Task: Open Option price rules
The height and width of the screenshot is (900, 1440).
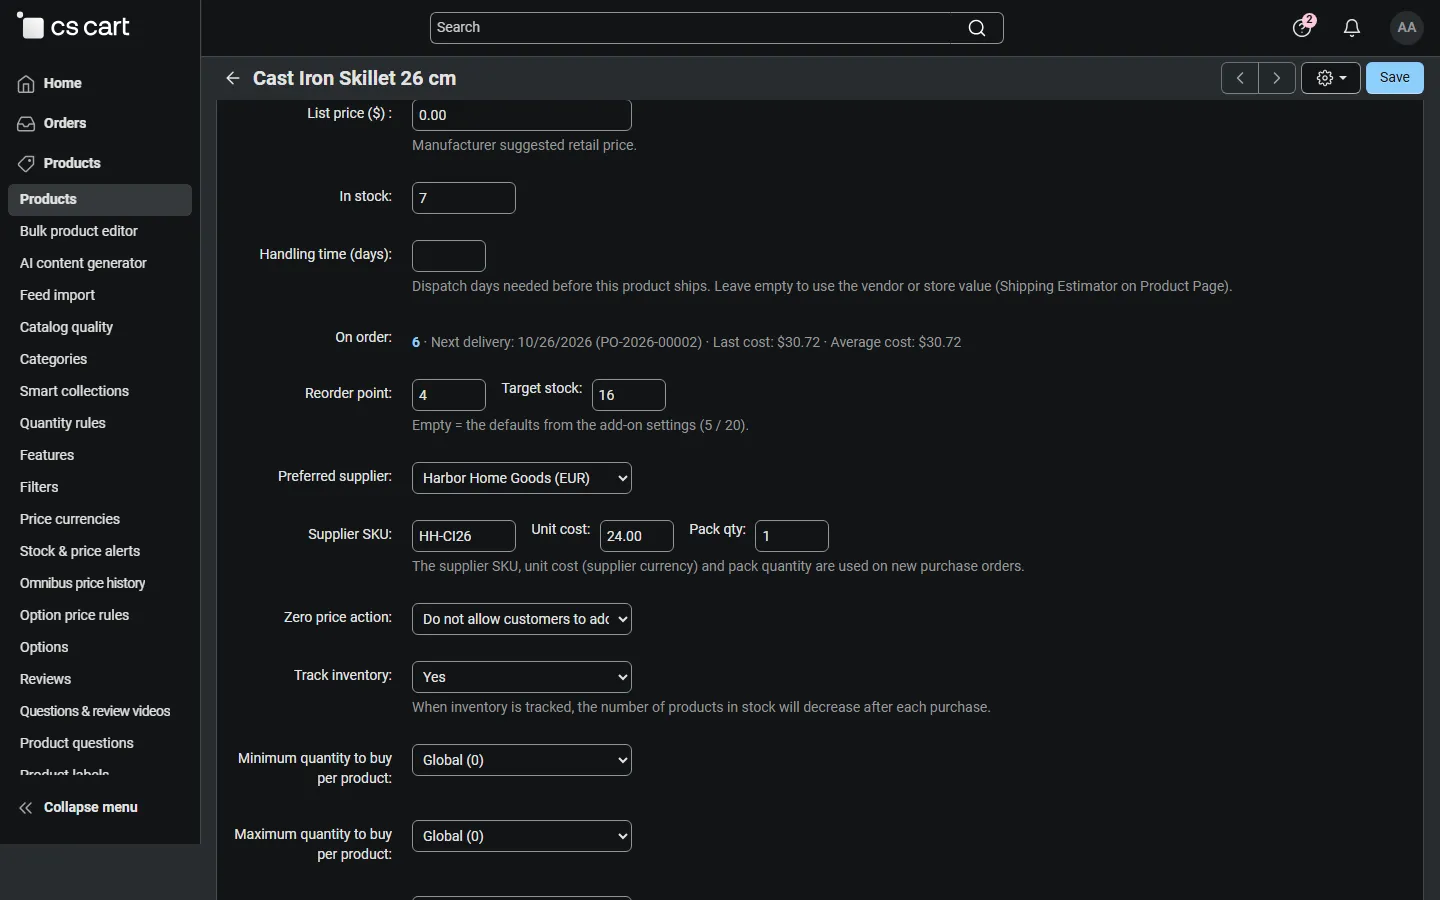Action: click(x=74, y=616)
